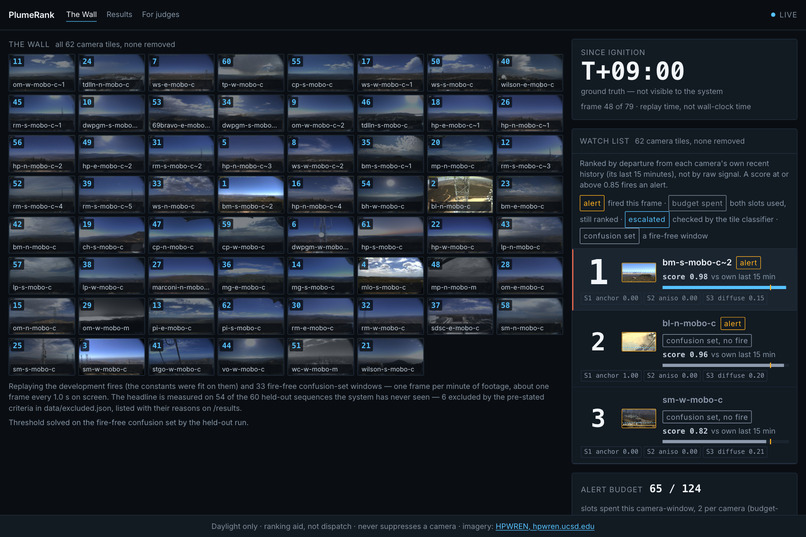Click the orange alert legend badge
The image size is (806, 537).
click(x=592, y=203)
